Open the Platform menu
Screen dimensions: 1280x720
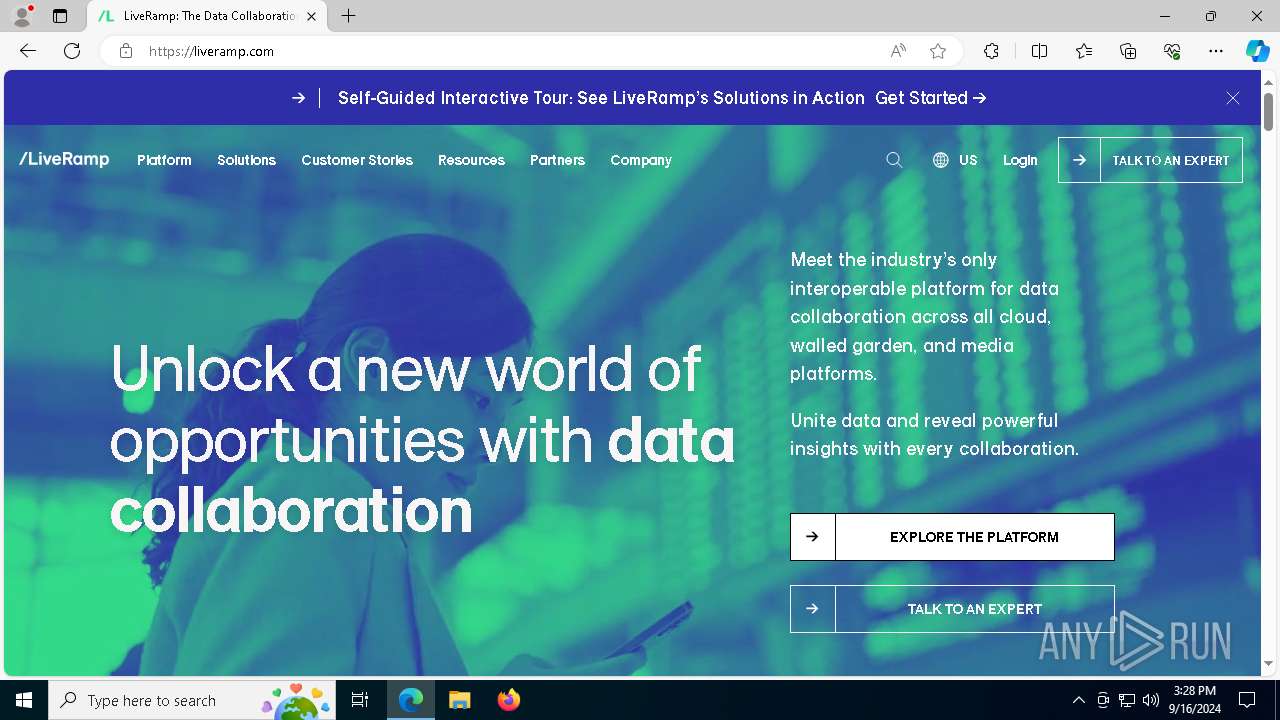click(164, 160)
